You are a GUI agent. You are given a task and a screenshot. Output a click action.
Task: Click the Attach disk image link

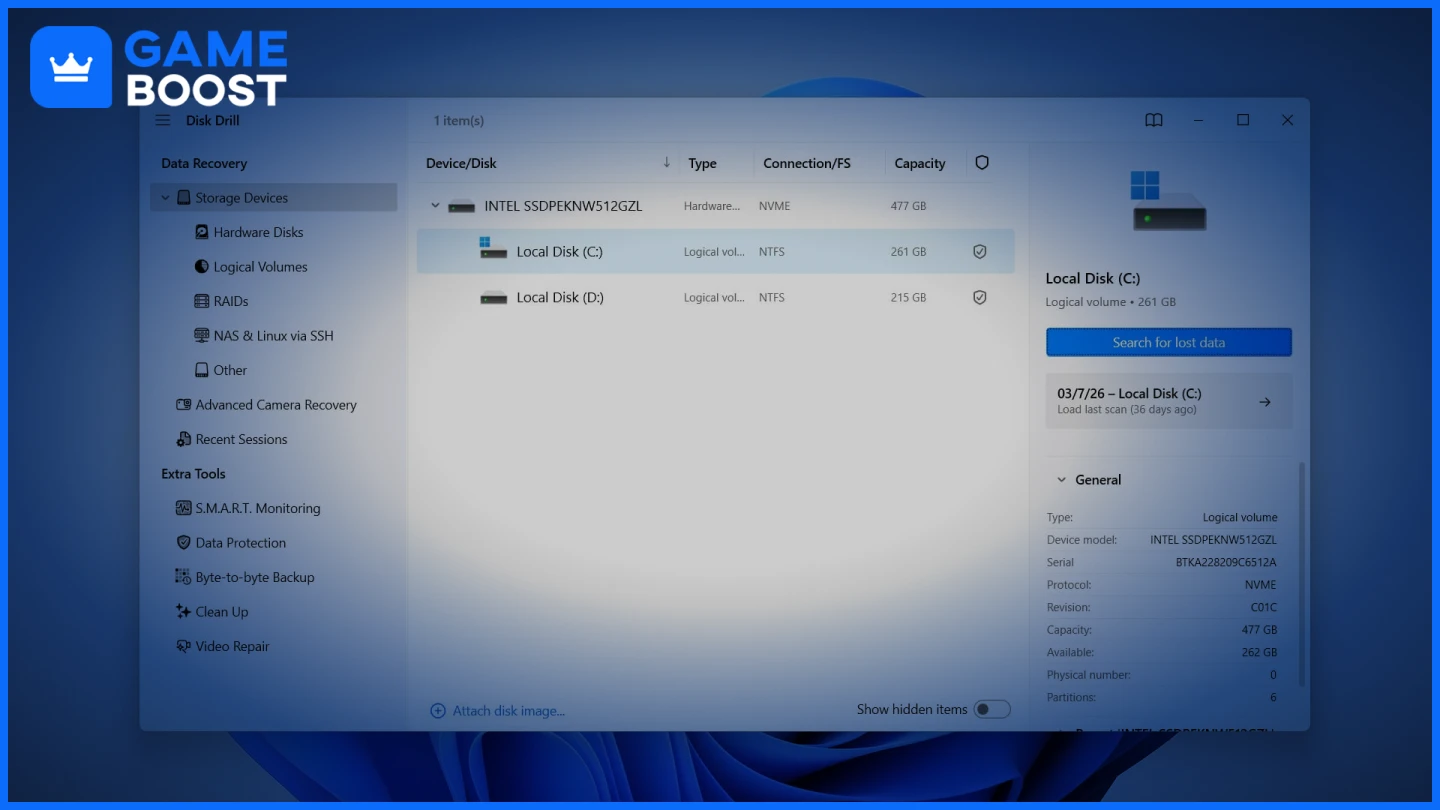[x=497, y=709]
